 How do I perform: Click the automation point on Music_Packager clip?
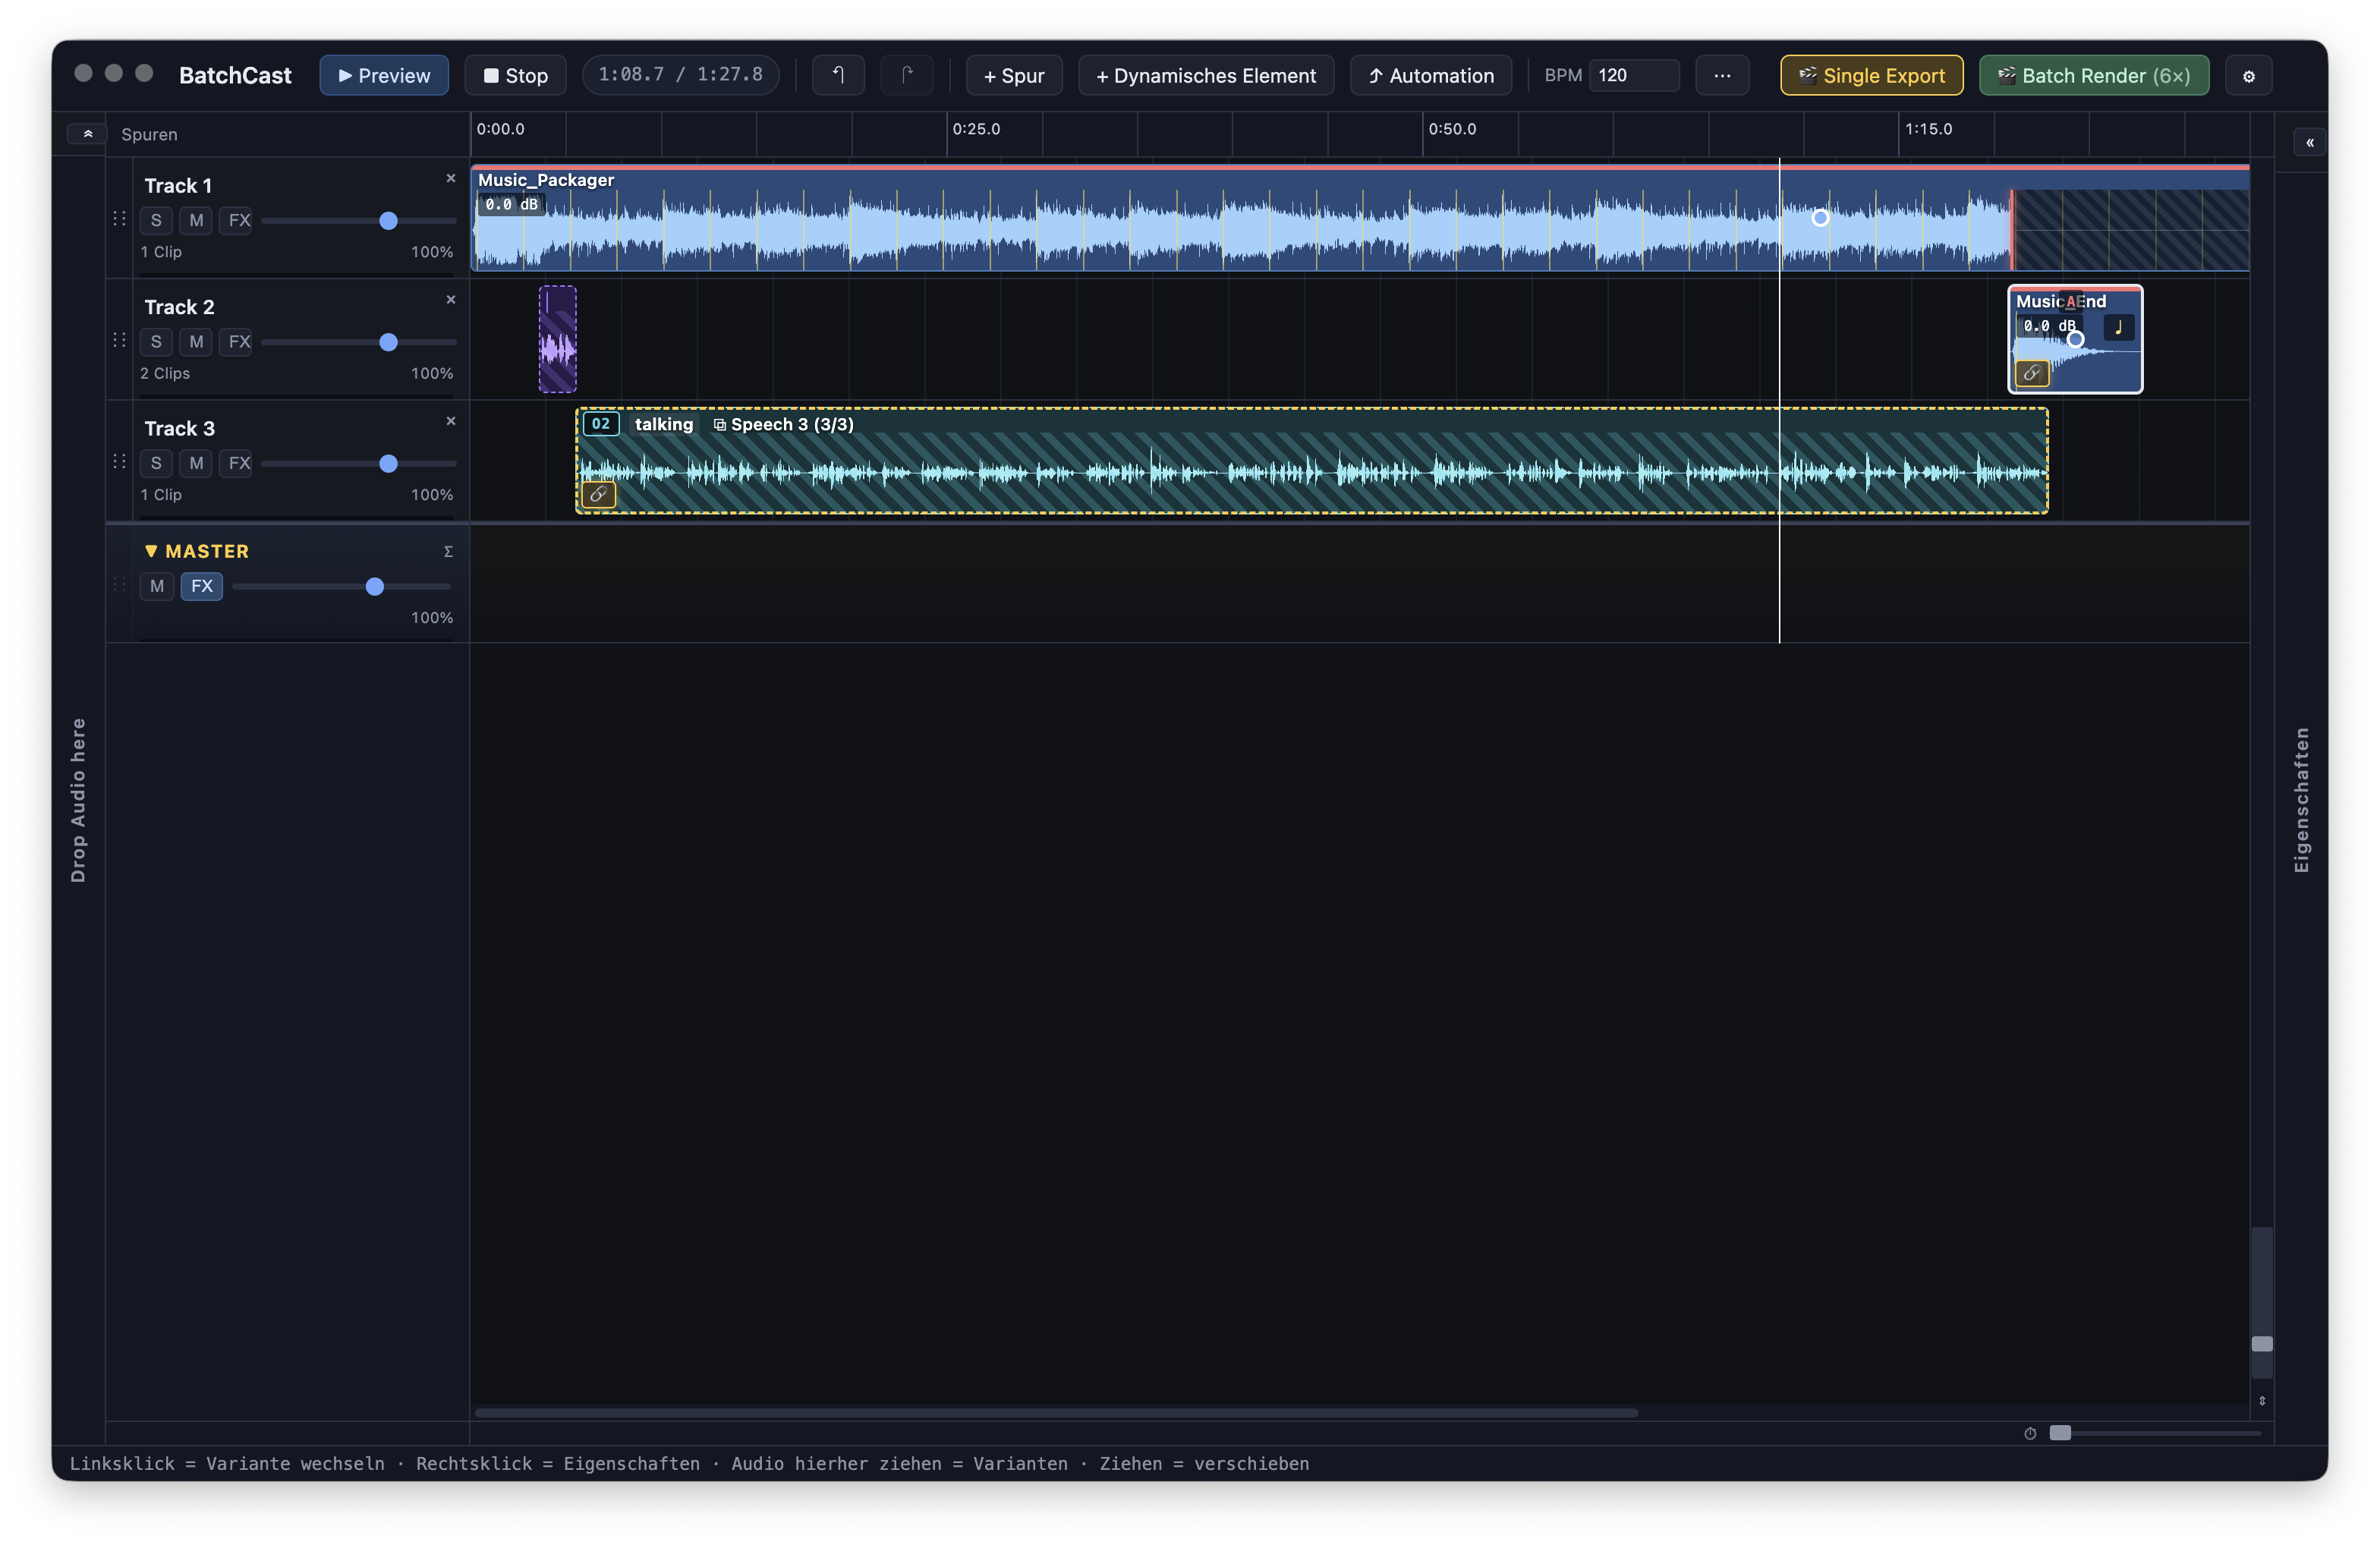(x=1820, y=218)
